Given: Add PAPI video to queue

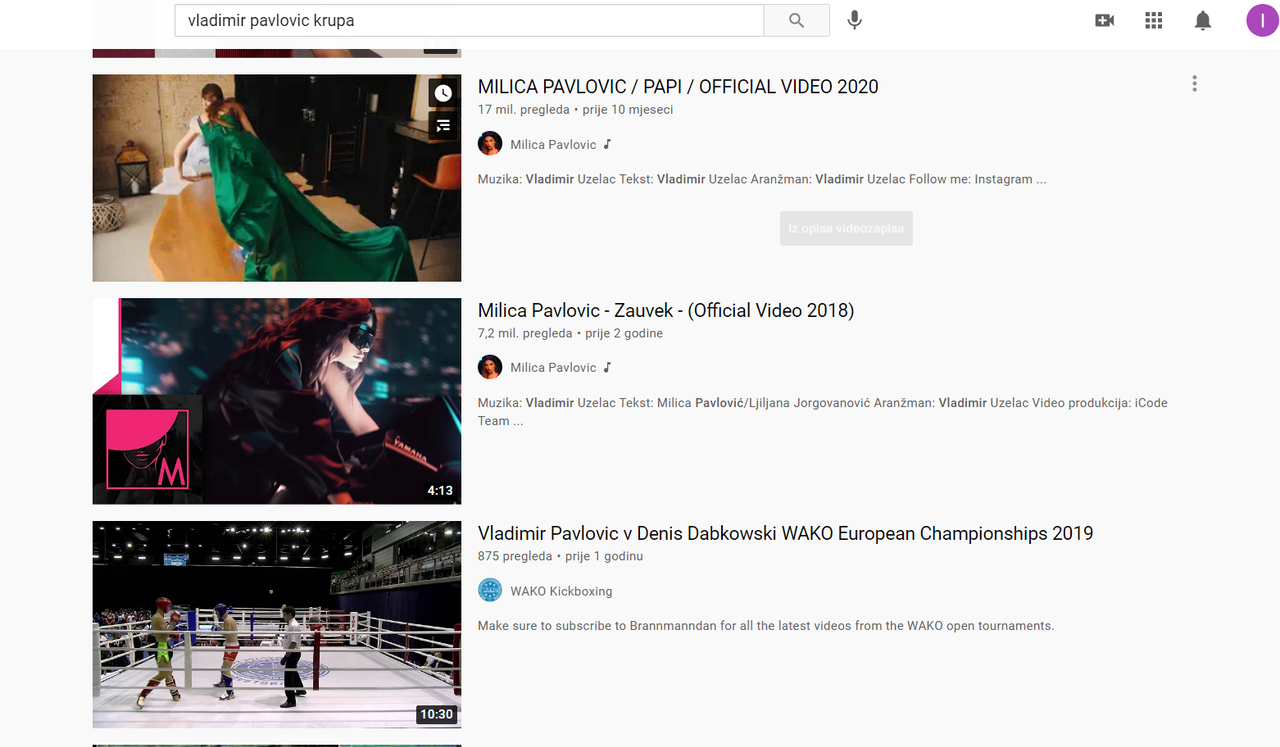Looking at the screenshot, I should tap(443, 125).
